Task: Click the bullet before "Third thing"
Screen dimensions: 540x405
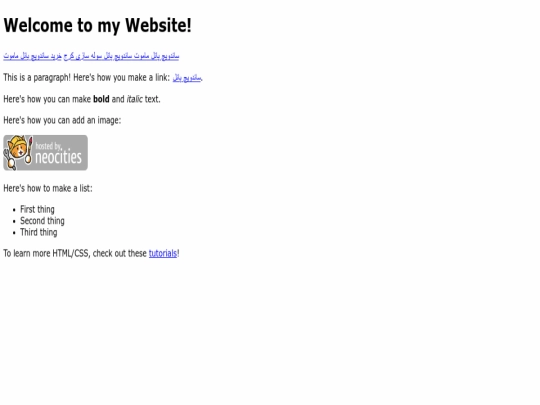Action: (x=14, y=233)
